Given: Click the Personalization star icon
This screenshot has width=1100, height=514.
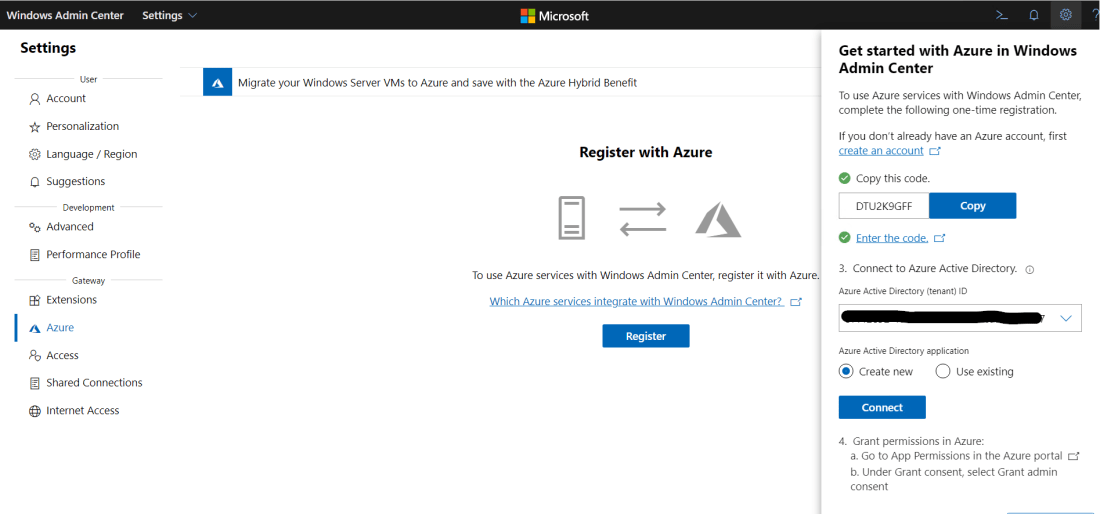Looking at the screenshot, I should point(35,127).
